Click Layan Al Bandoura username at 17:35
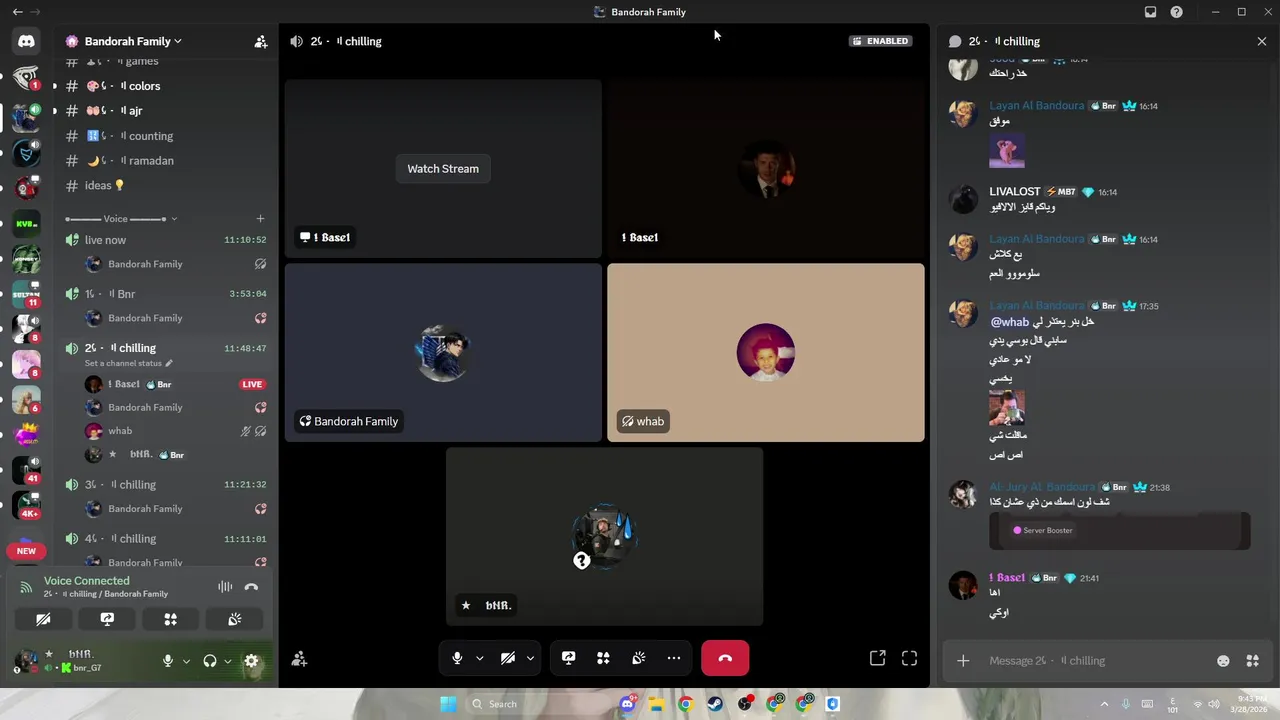This screenshot has height=720, width=1280. pos(1037,306)
